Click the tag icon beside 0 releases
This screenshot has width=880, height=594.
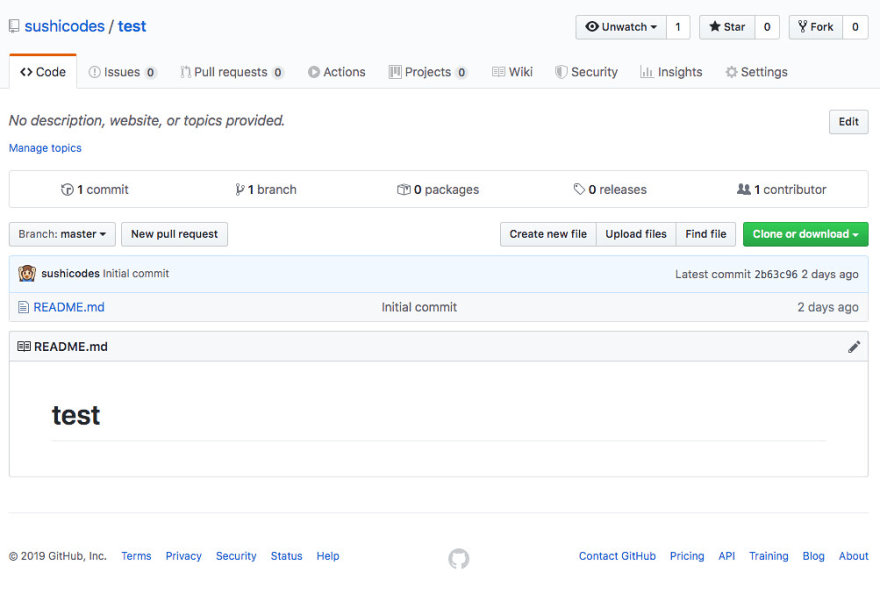(579, 189)
